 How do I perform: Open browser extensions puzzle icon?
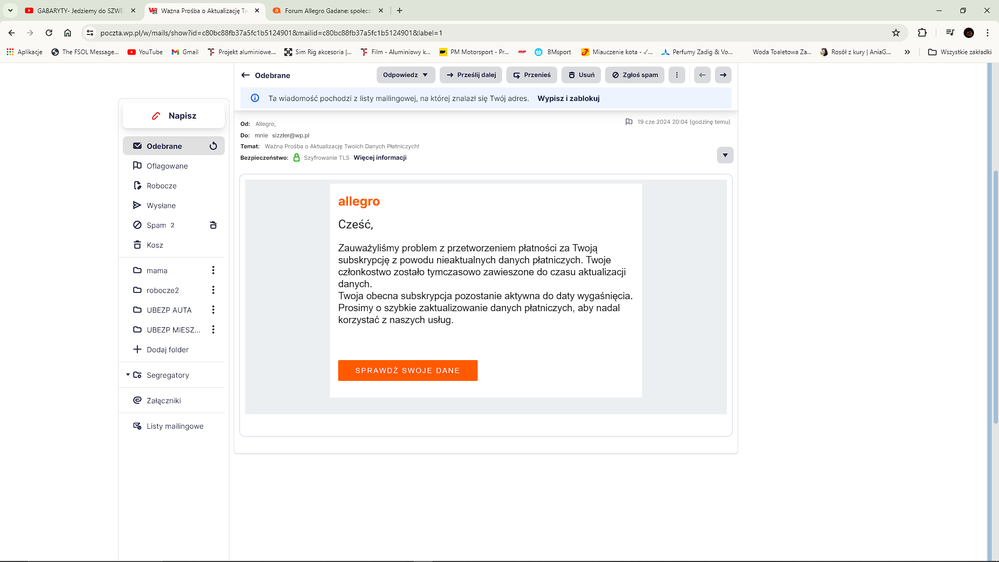pos(922,32)
